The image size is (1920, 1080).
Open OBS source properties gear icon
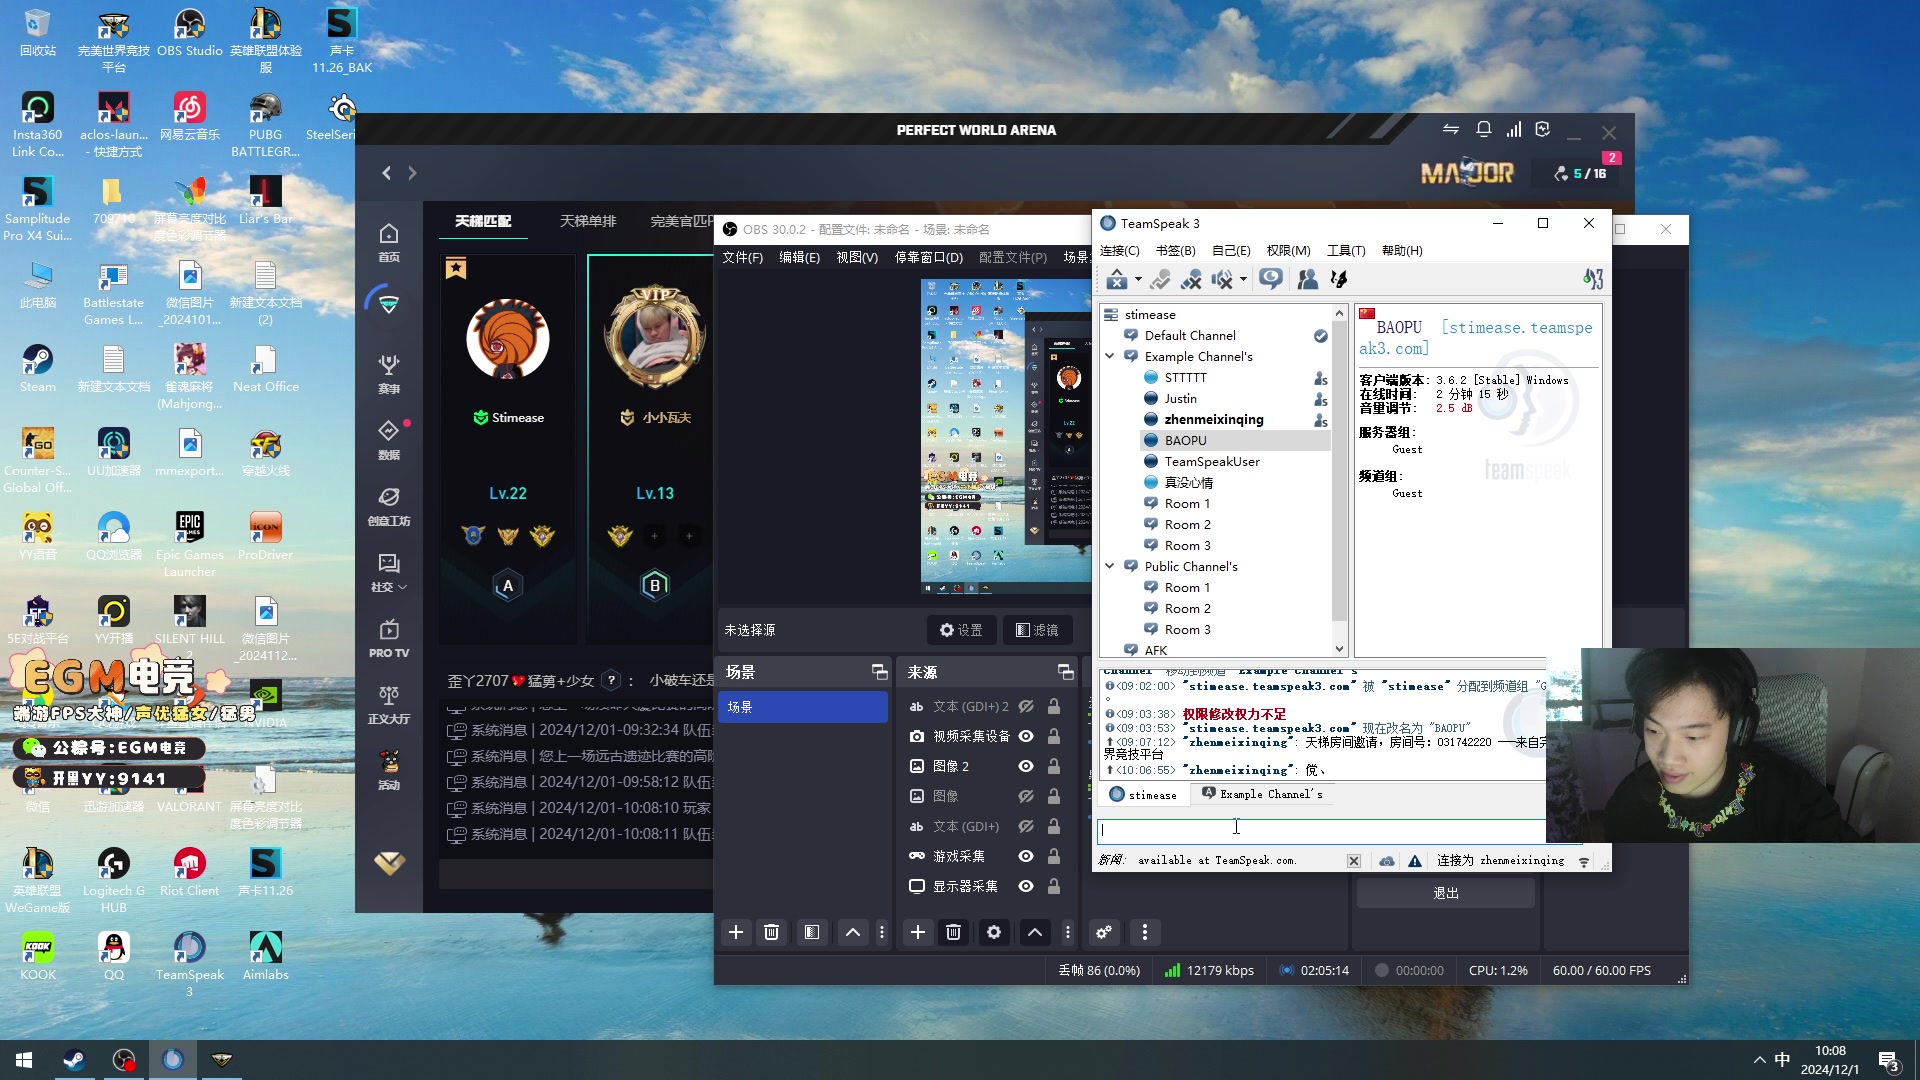point(993,932)
